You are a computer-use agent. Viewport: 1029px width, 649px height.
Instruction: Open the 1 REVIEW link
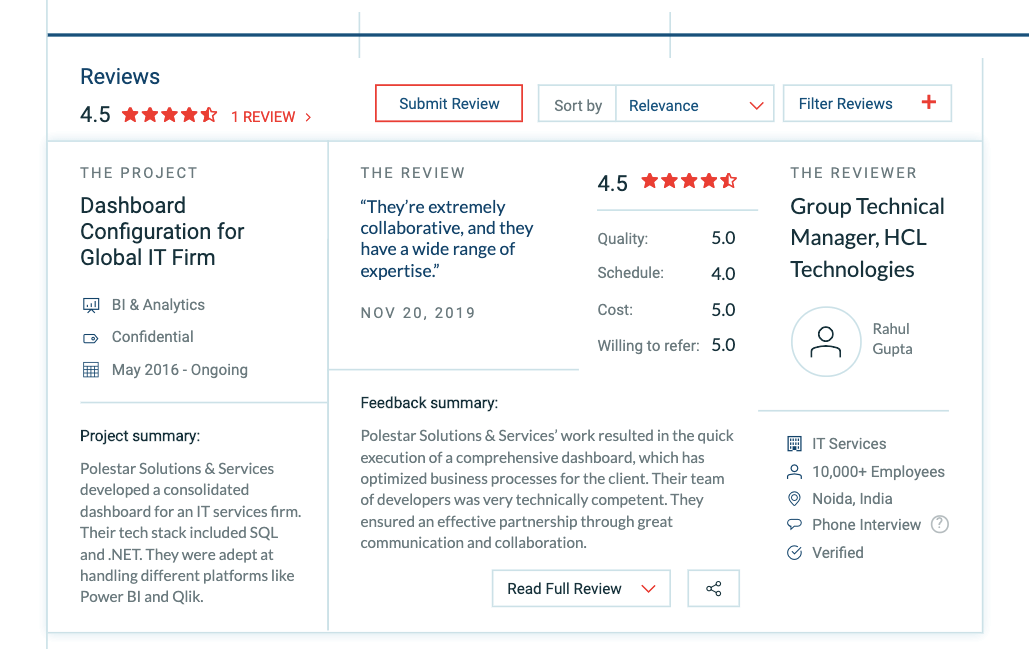[x=271, y=117]
